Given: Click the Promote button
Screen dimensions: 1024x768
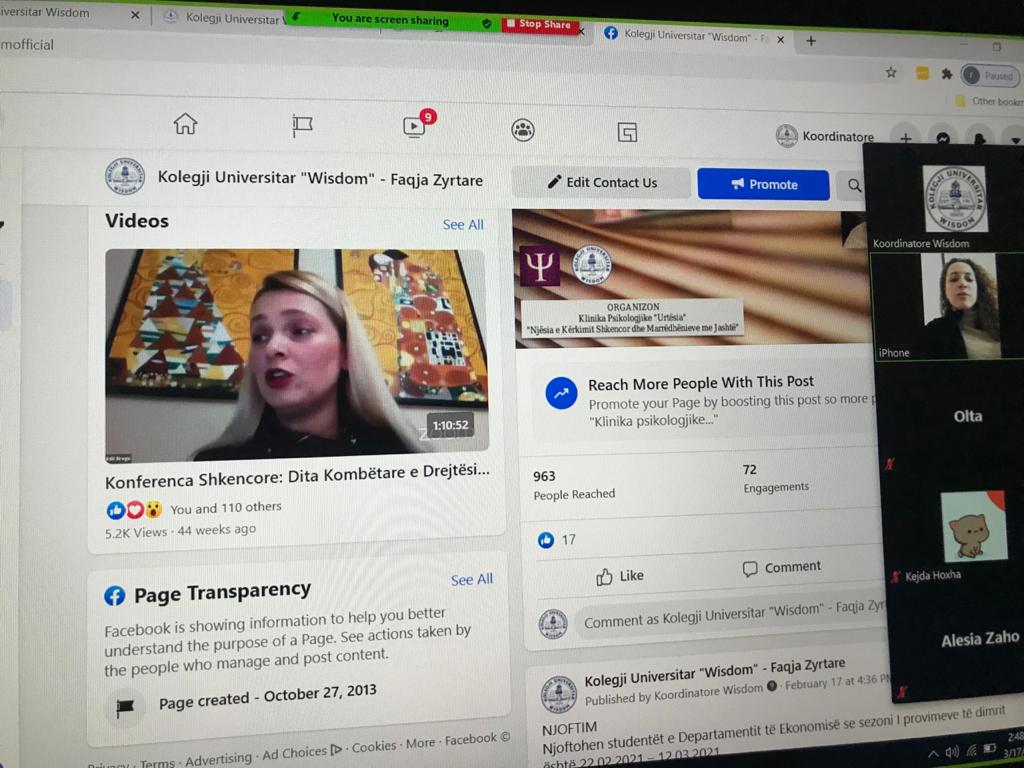Looking at the screenshot, I should pos(763,184).
